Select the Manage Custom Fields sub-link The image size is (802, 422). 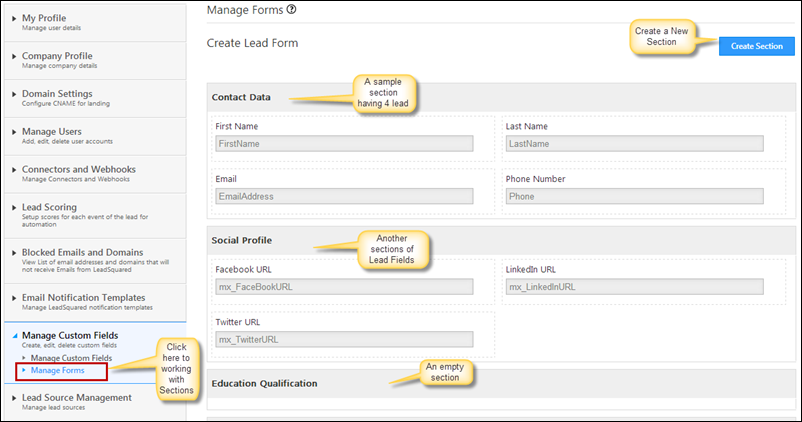pos(71,357)
